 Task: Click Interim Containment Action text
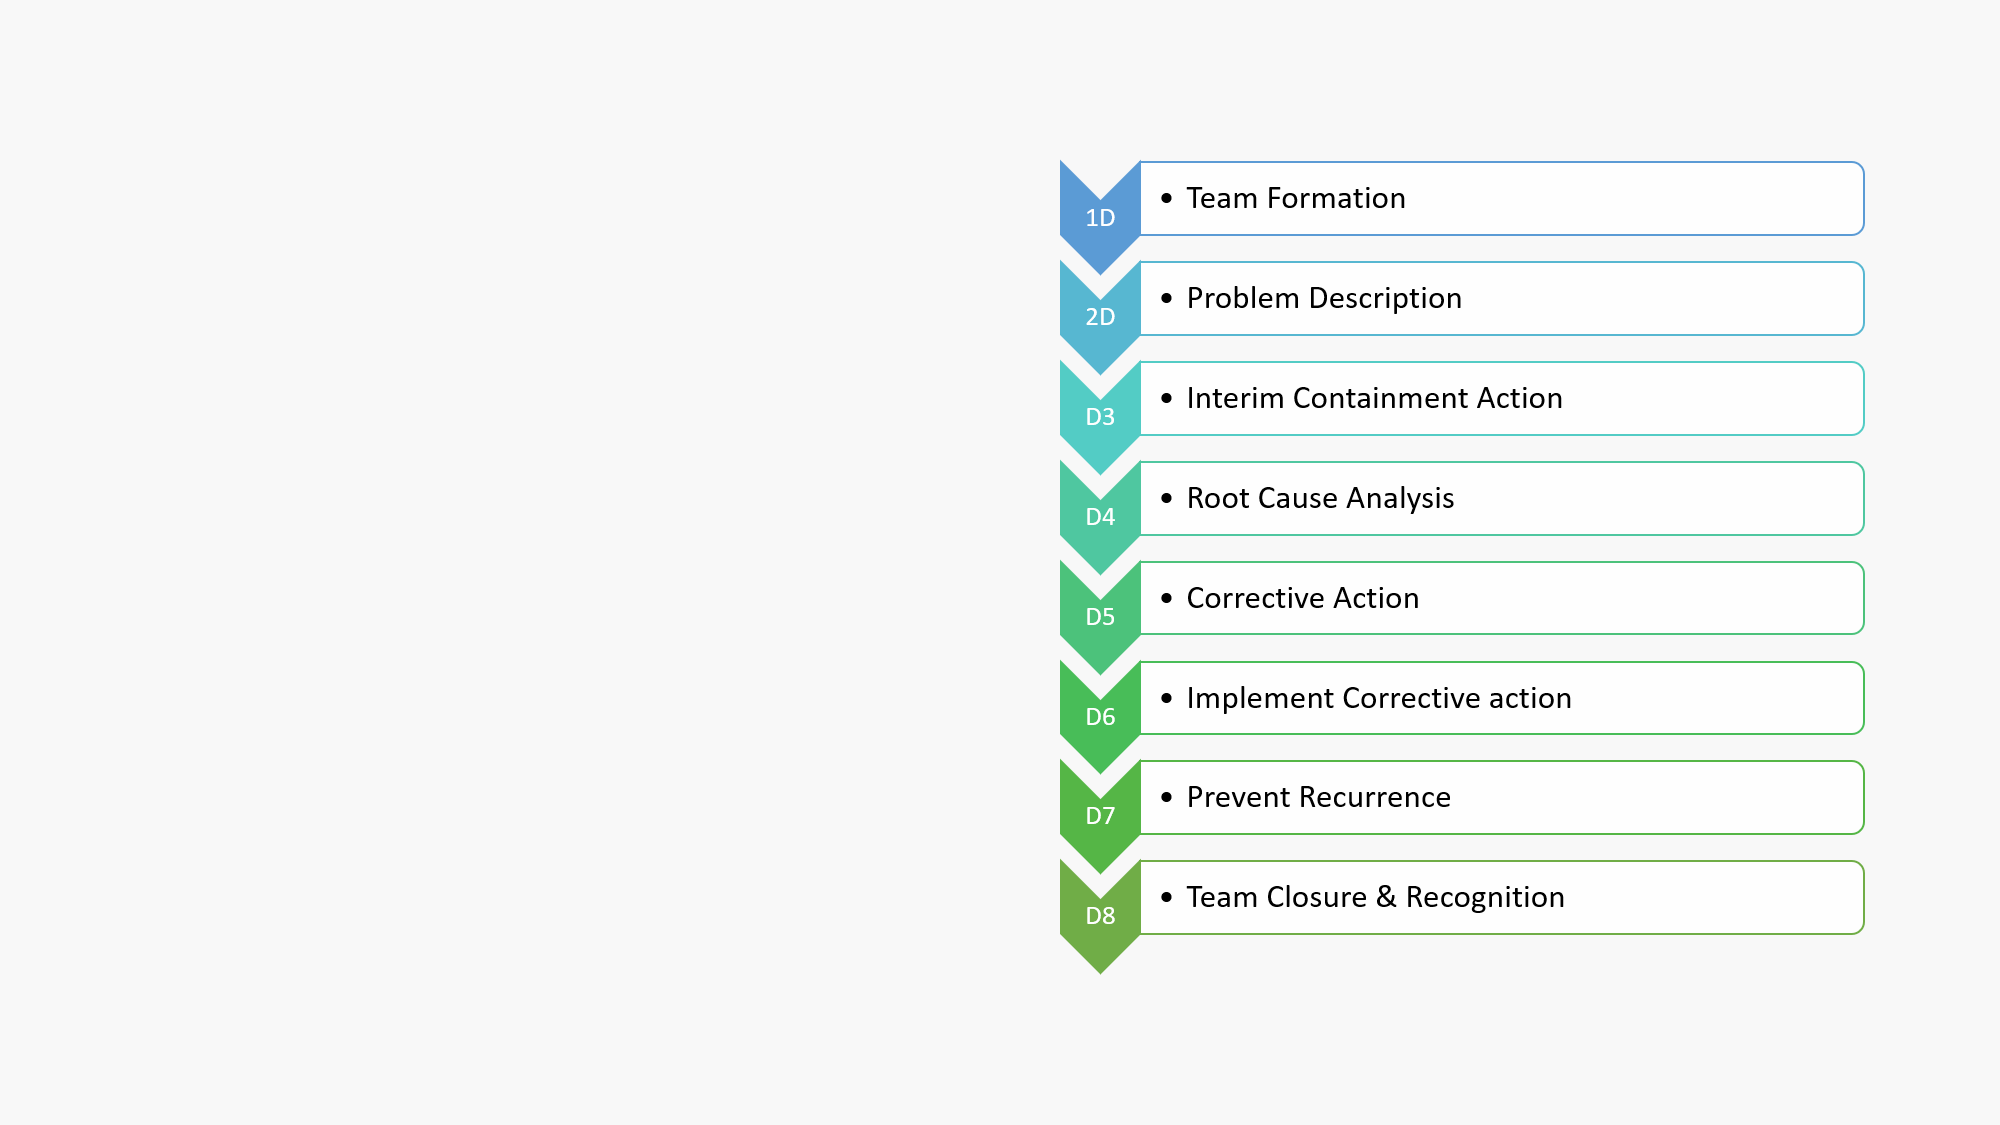(1374, 398)
